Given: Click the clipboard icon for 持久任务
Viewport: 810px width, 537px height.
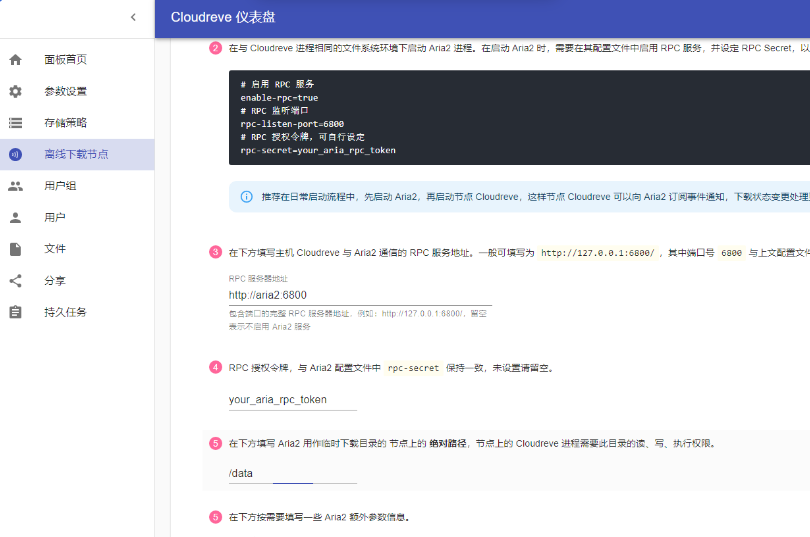Looking at the screenshot, I should (x=15, y=312).
